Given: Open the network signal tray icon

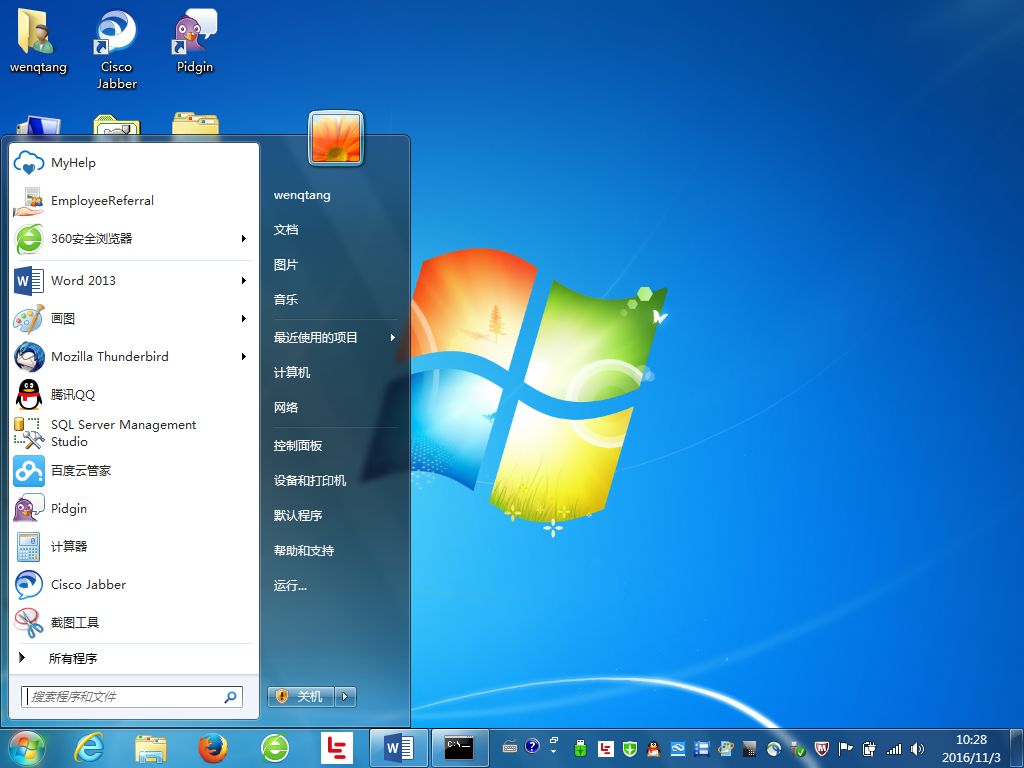Looking at the screenshot, I should point(893,748).
